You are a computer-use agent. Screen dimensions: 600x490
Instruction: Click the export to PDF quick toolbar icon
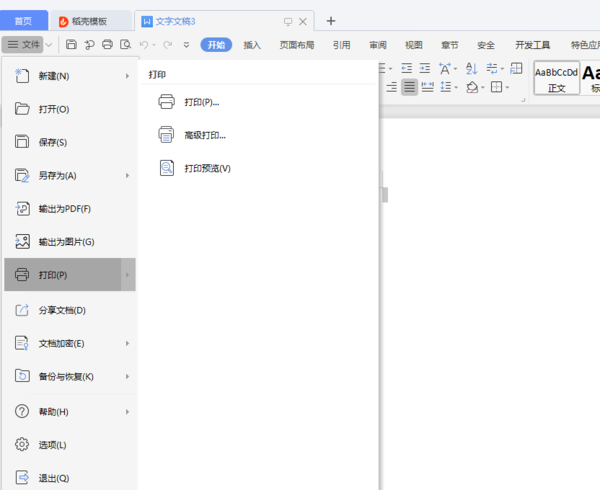(x=89, y=45)
